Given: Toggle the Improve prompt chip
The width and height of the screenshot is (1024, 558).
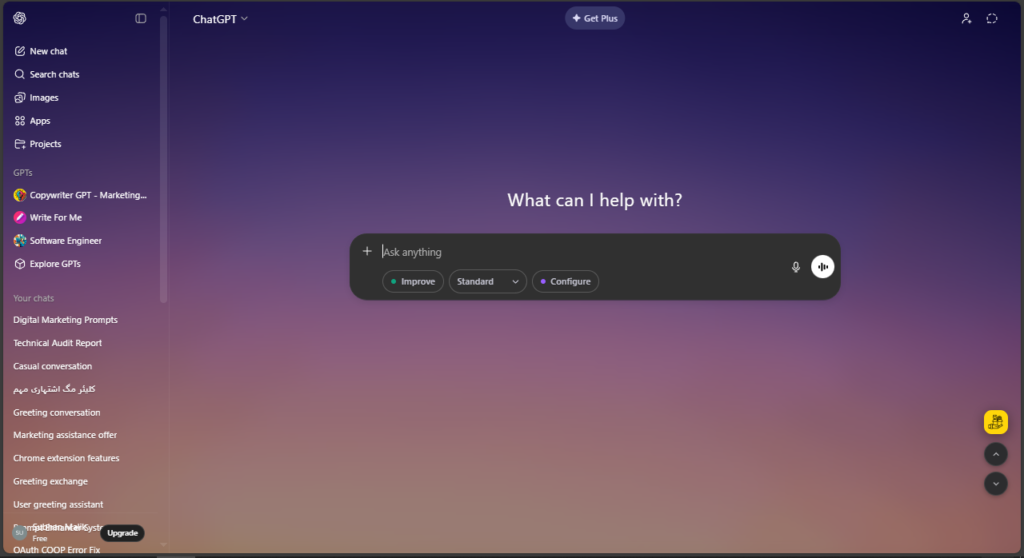Looking at the screenshot, I should tap(413, 282).
